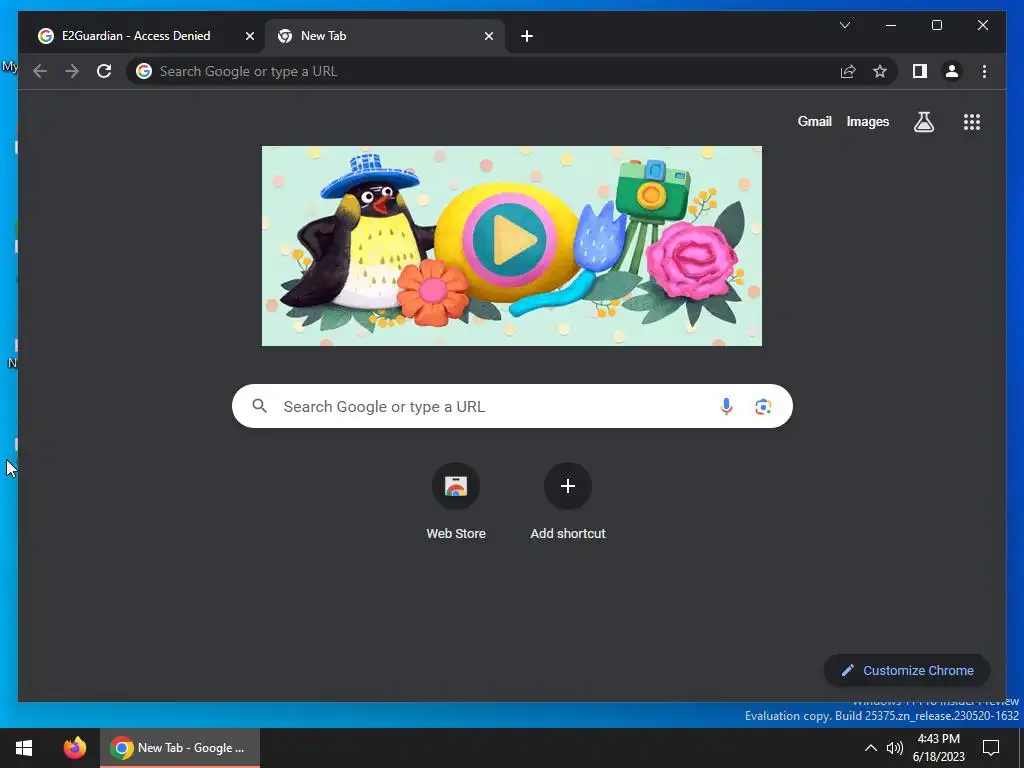Open the Chrome profile avatar menu

(x=952, y=71)
